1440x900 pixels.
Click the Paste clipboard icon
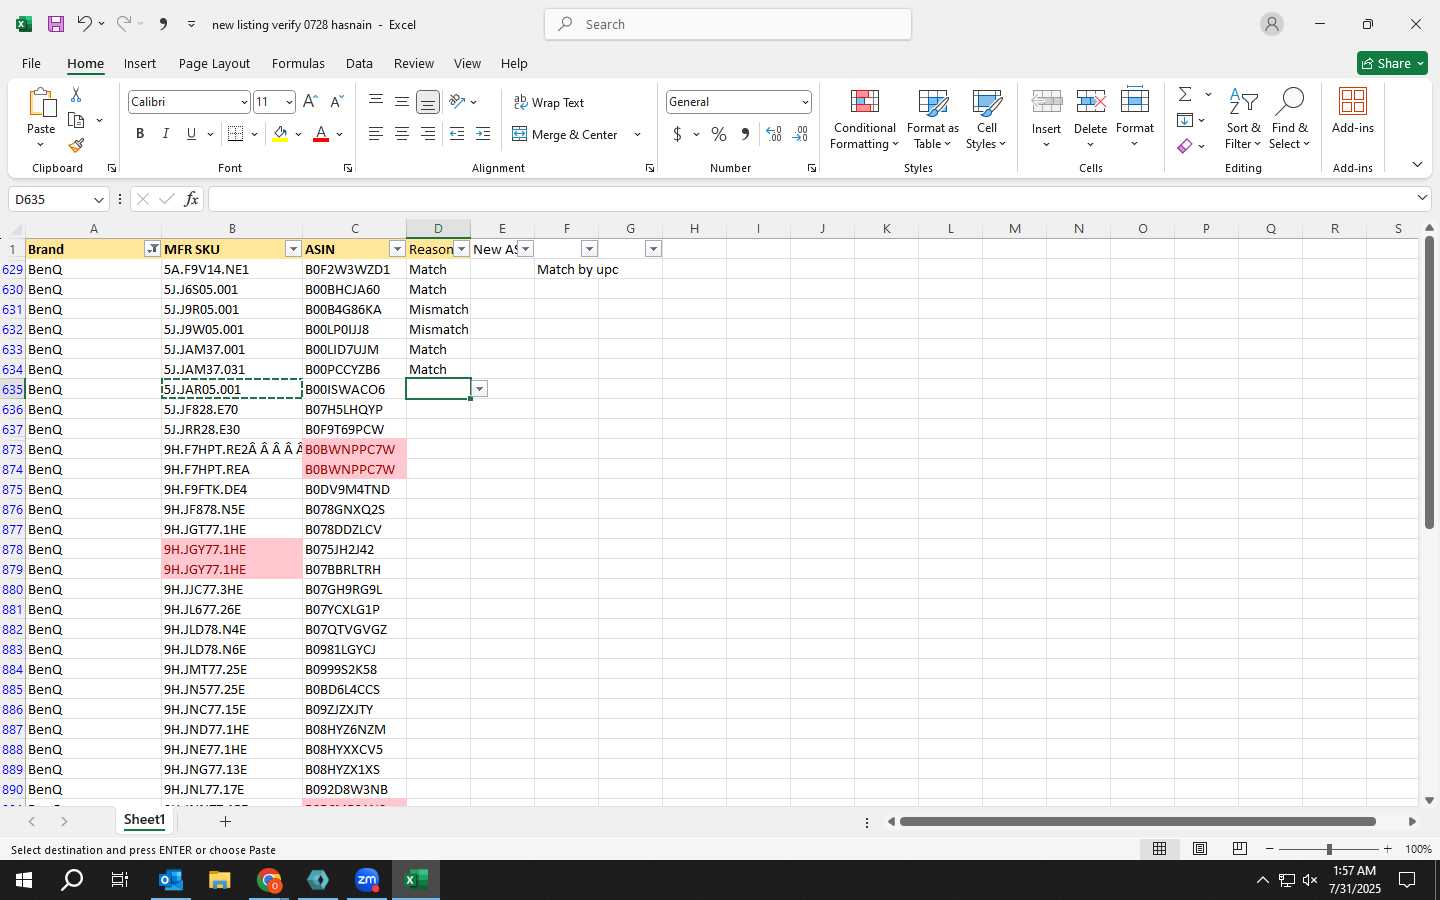[41, 103]
